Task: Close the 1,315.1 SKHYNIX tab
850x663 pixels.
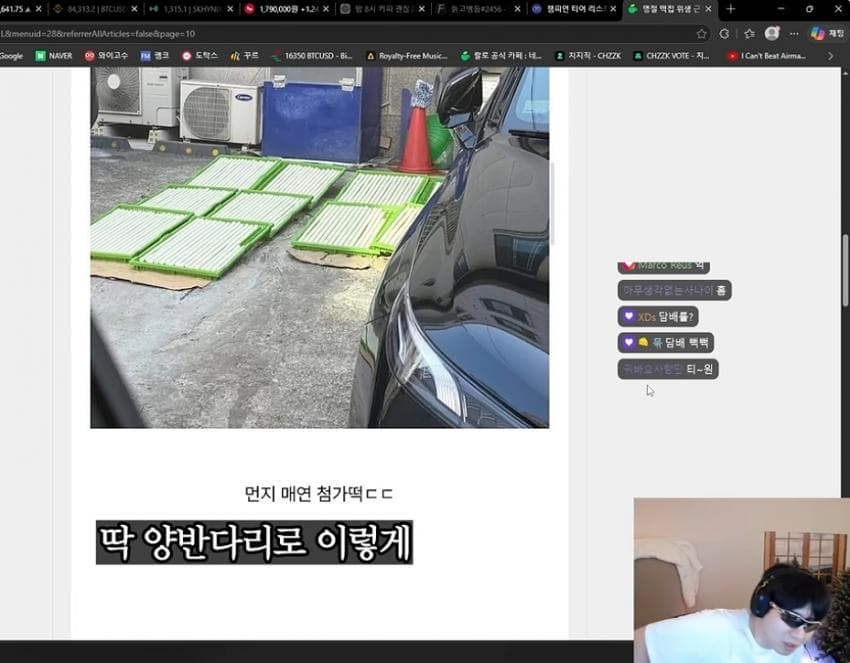Action: [230, 9]
